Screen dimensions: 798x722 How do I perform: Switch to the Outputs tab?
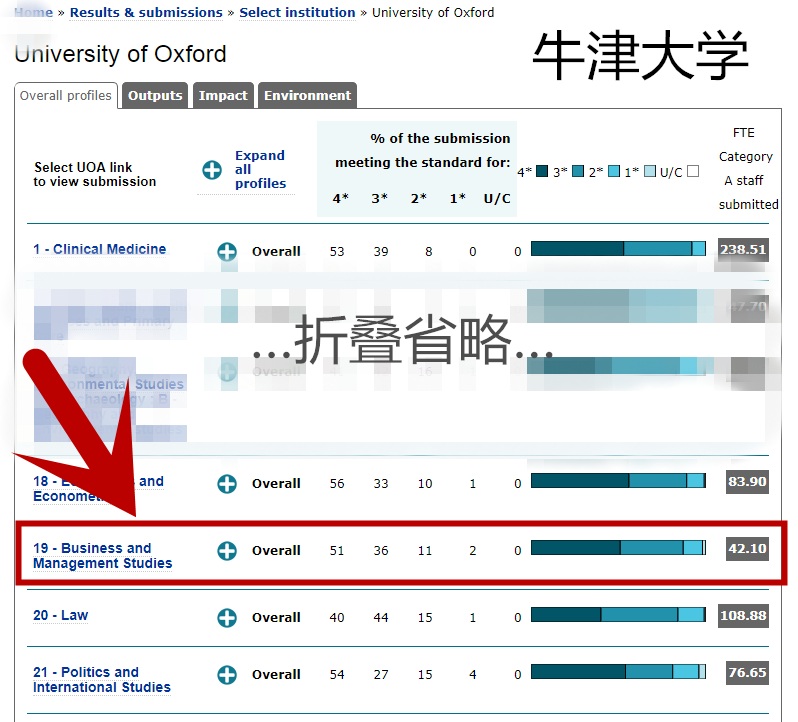(x=155, y=96)
